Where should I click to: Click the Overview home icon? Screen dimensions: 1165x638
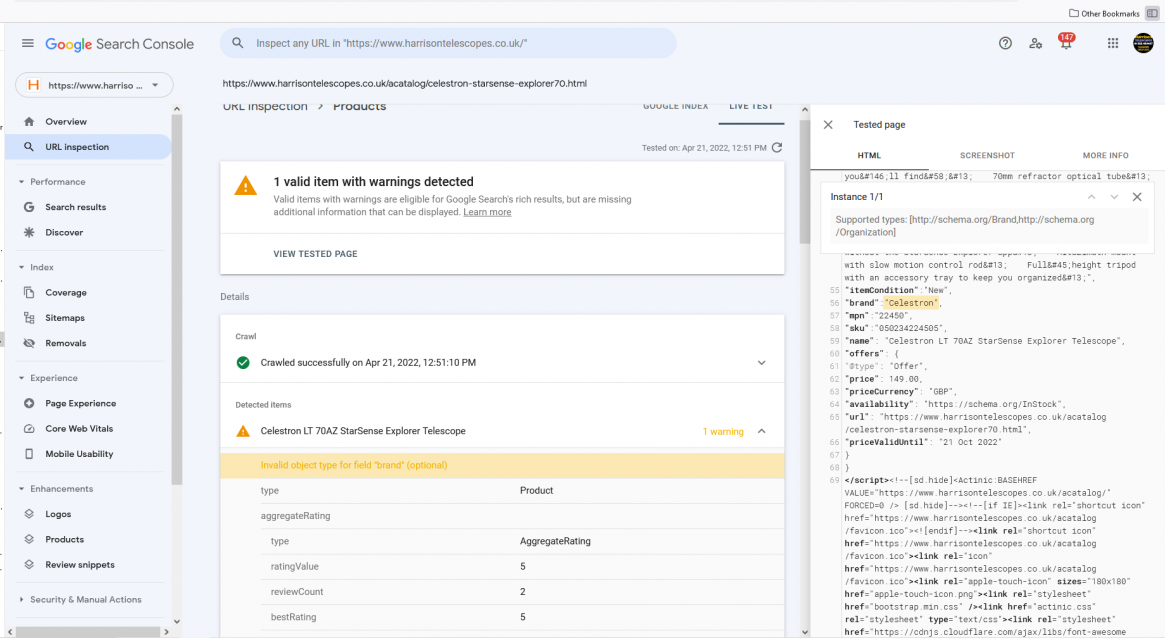click(29, 121)
